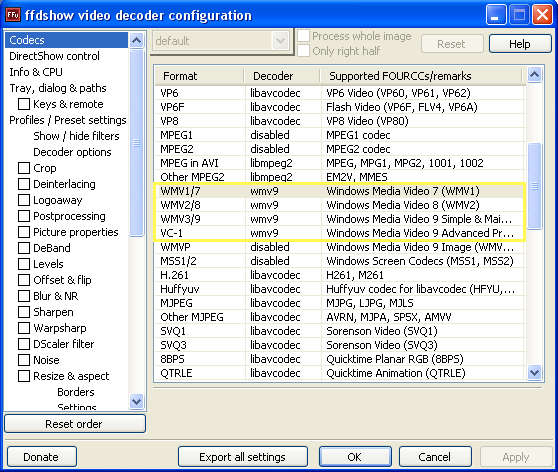Select the VP6 codec row

340,93
